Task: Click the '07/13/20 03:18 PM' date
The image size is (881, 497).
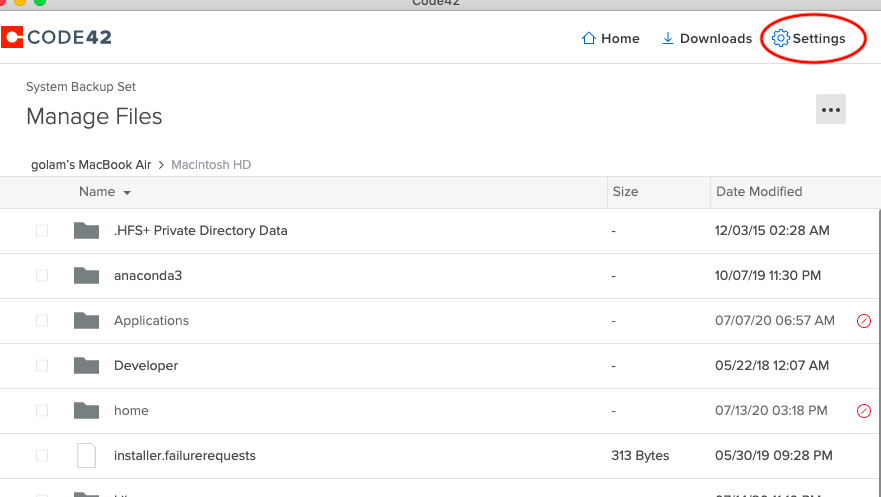Action: click(x=771, y=410)
